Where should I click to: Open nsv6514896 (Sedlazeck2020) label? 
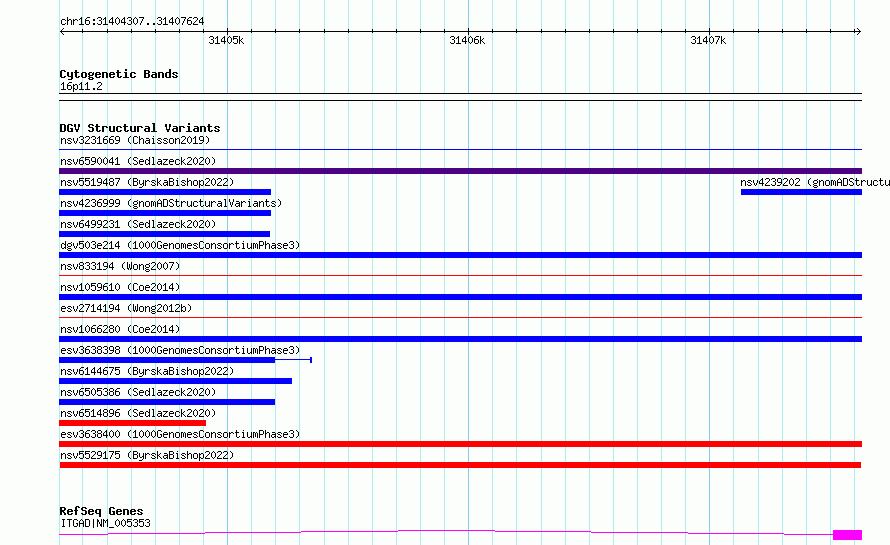[138, 413]
